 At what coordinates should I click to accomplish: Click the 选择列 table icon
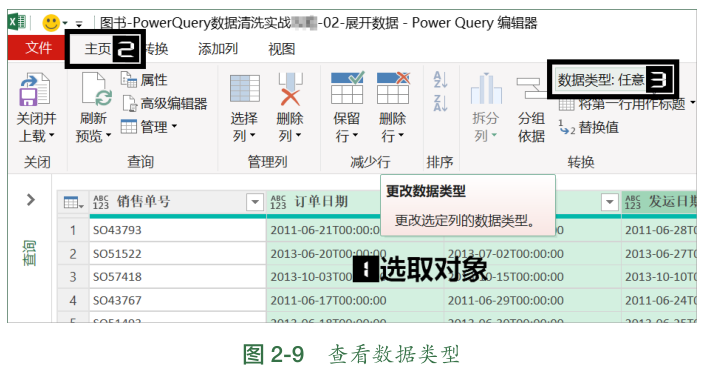click(x=245, y=89)
